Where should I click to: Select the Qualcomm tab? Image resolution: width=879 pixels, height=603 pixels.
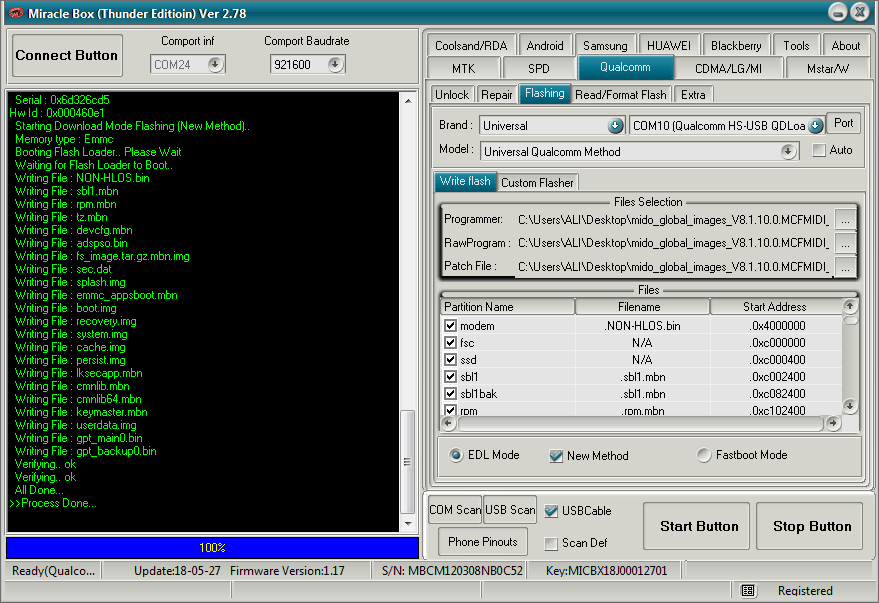coord(625,67)
